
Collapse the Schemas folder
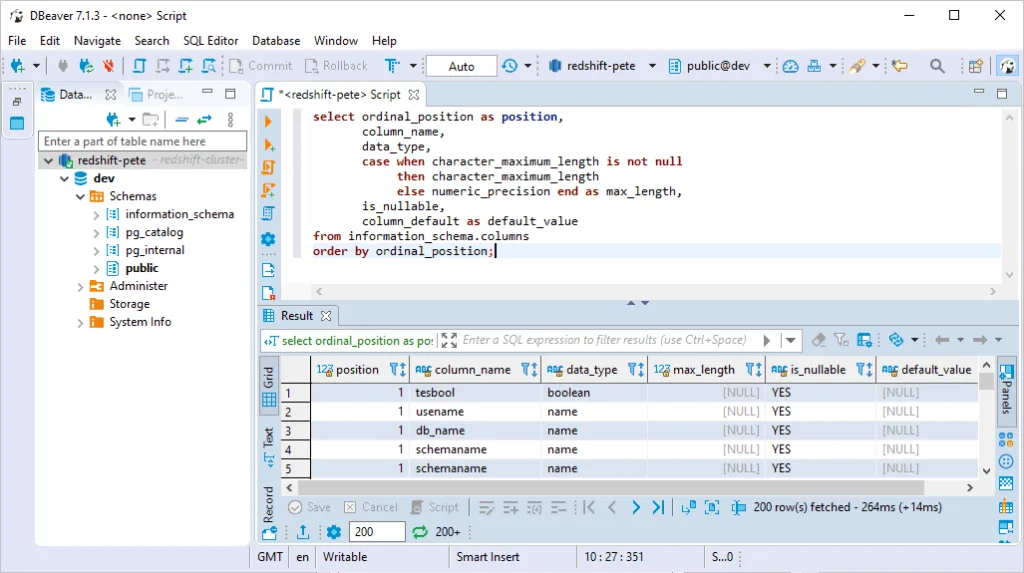[80, 196]
